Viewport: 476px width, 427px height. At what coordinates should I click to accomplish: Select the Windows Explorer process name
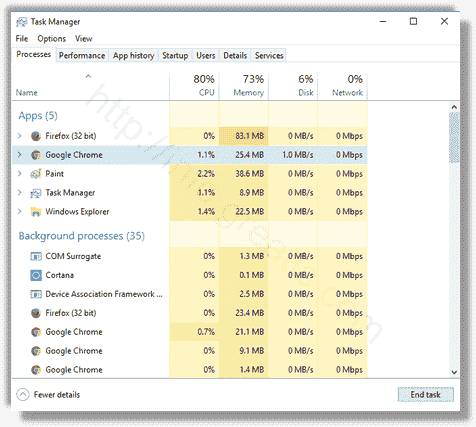coord(77,212)
